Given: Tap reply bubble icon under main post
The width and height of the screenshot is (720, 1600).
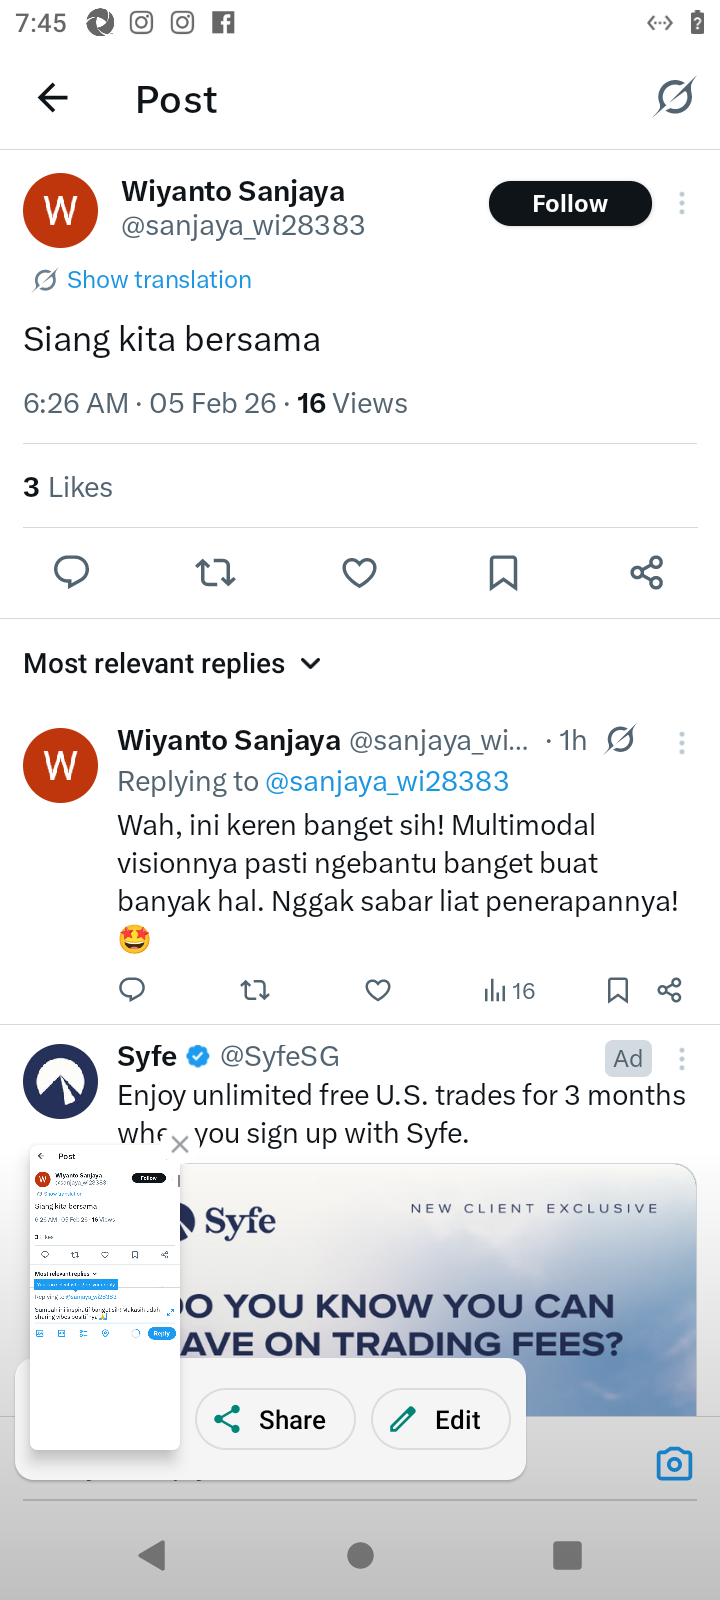Looking at the screenshot, I should [71, 572].
